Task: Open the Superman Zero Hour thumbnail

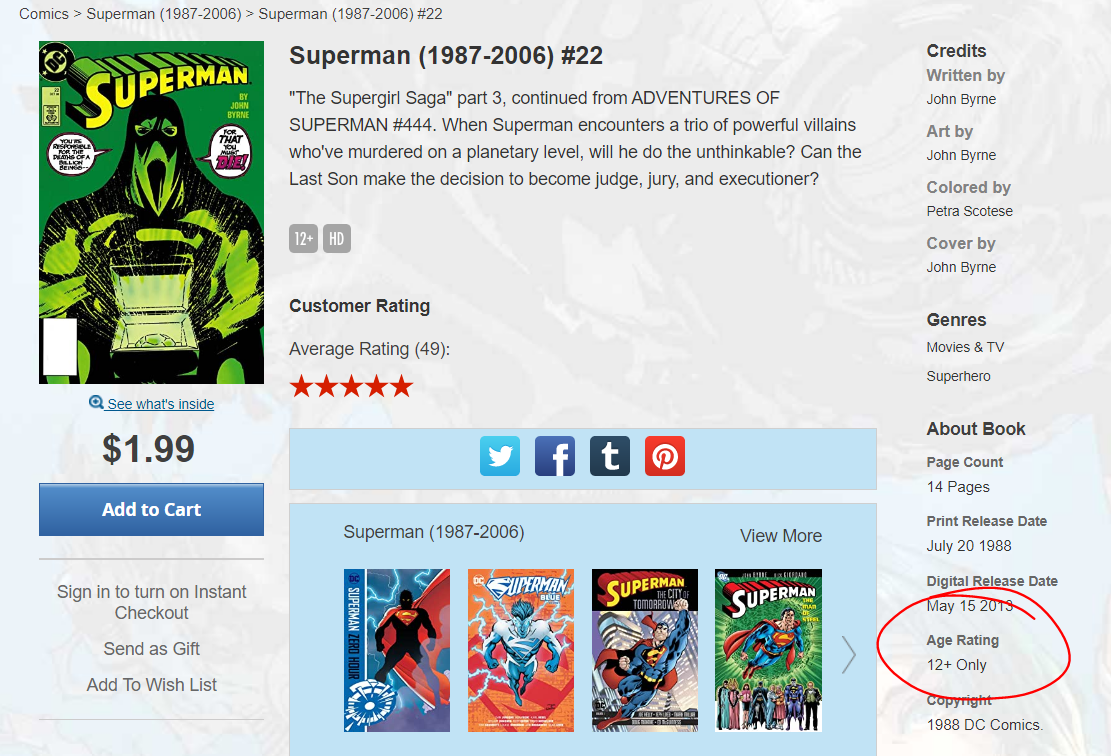Action: click(x=397, y=650)
